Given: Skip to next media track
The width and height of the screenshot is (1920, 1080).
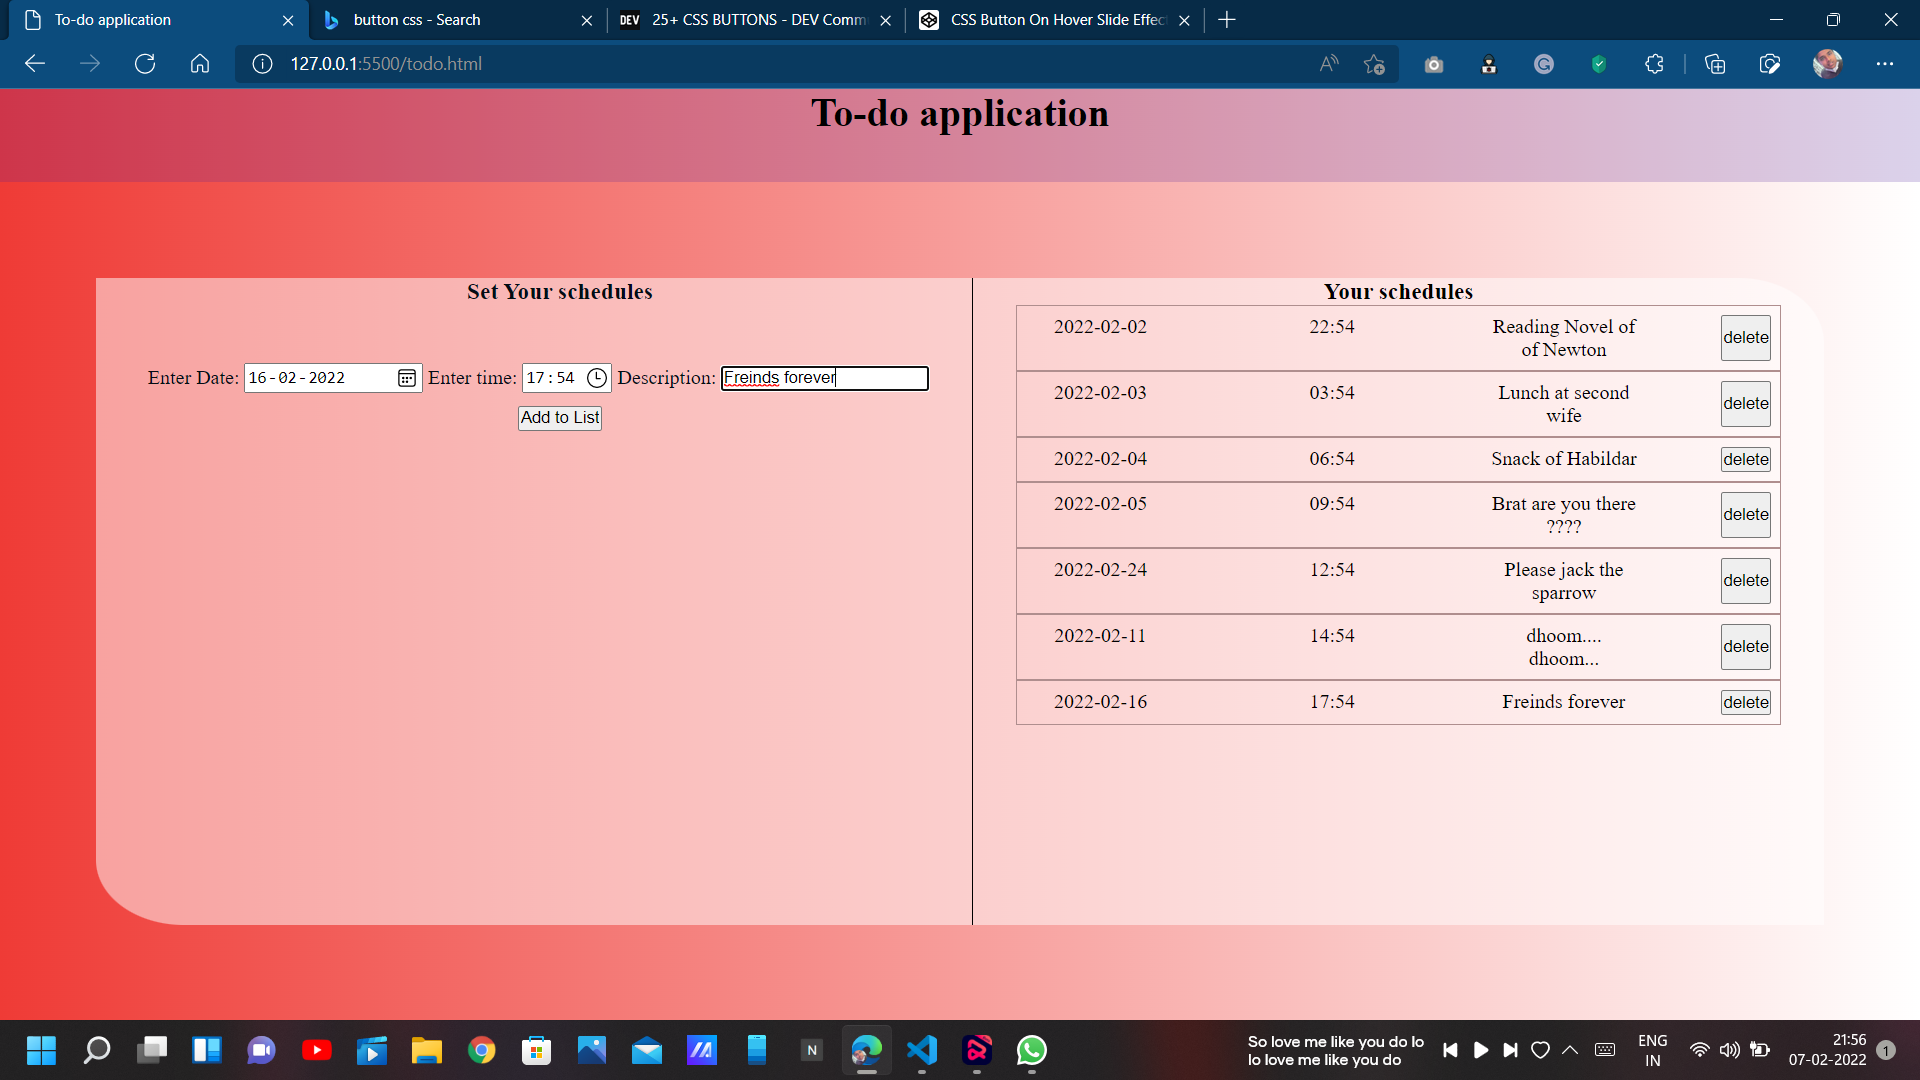Looking at the screenshot, I should pos(1511,1050).
